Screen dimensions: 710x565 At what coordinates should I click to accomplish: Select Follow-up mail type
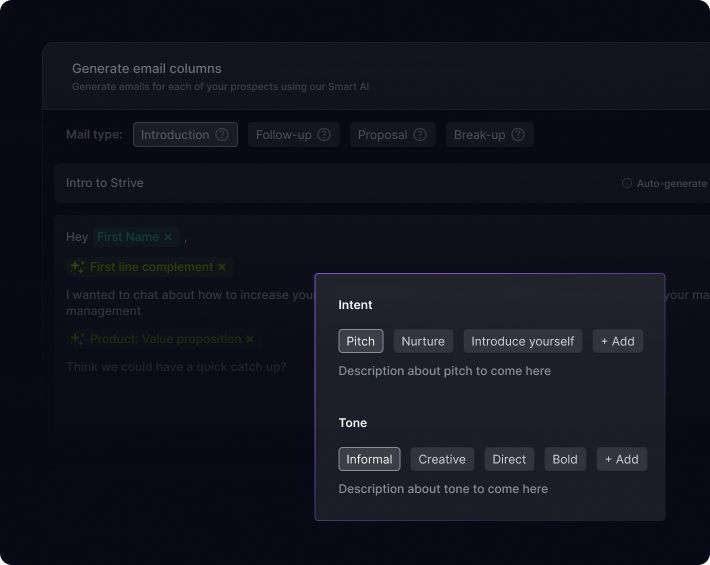293,134
